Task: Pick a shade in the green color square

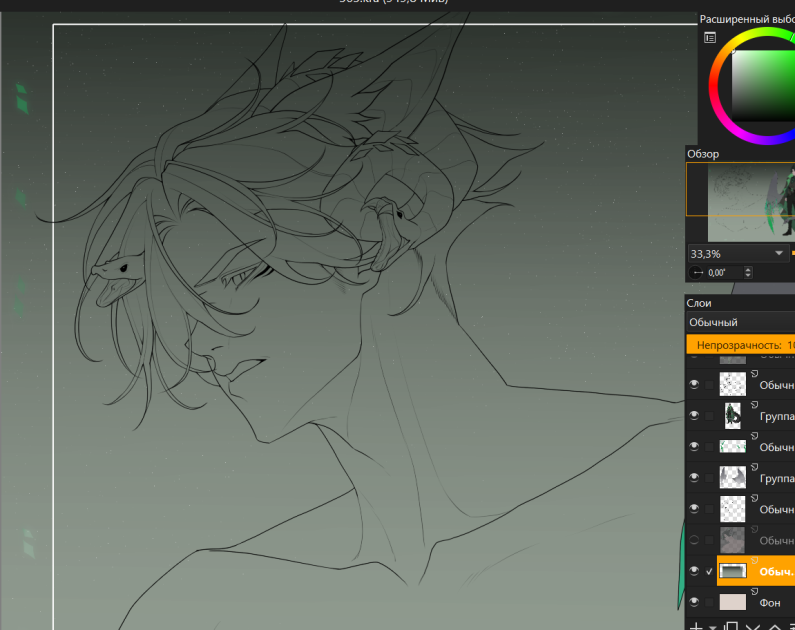Action: coord(763,85)
